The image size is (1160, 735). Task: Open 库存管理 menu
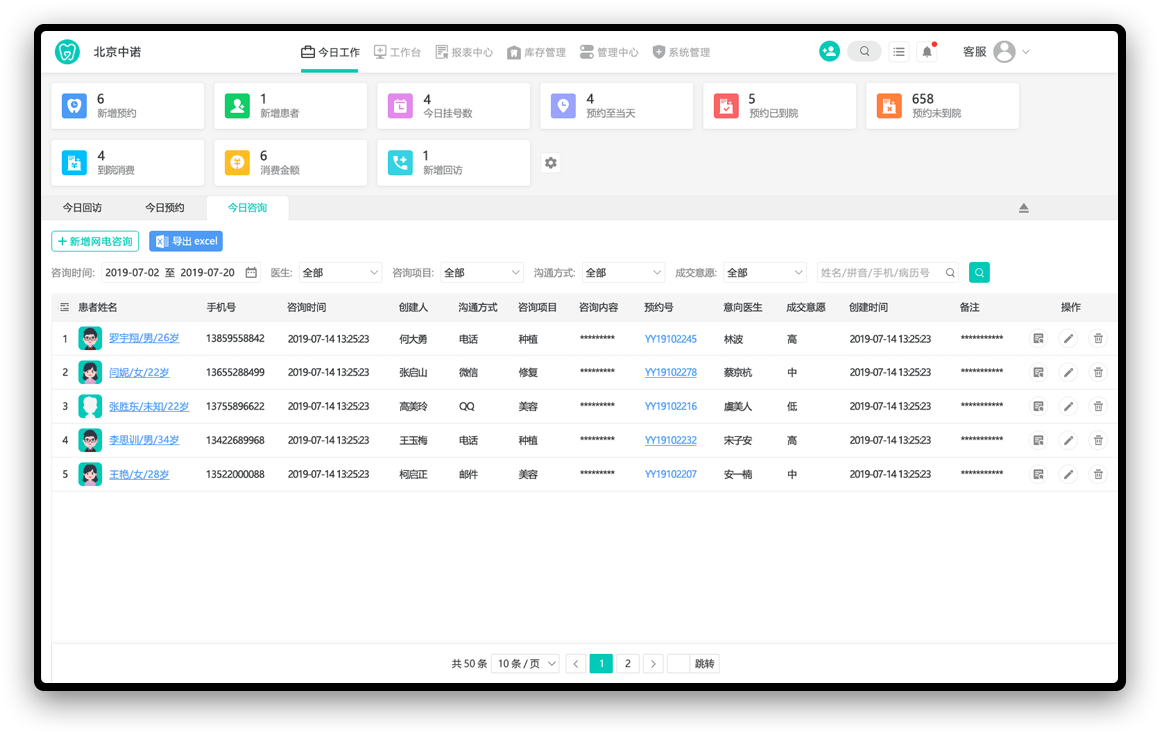click(536, 52)
